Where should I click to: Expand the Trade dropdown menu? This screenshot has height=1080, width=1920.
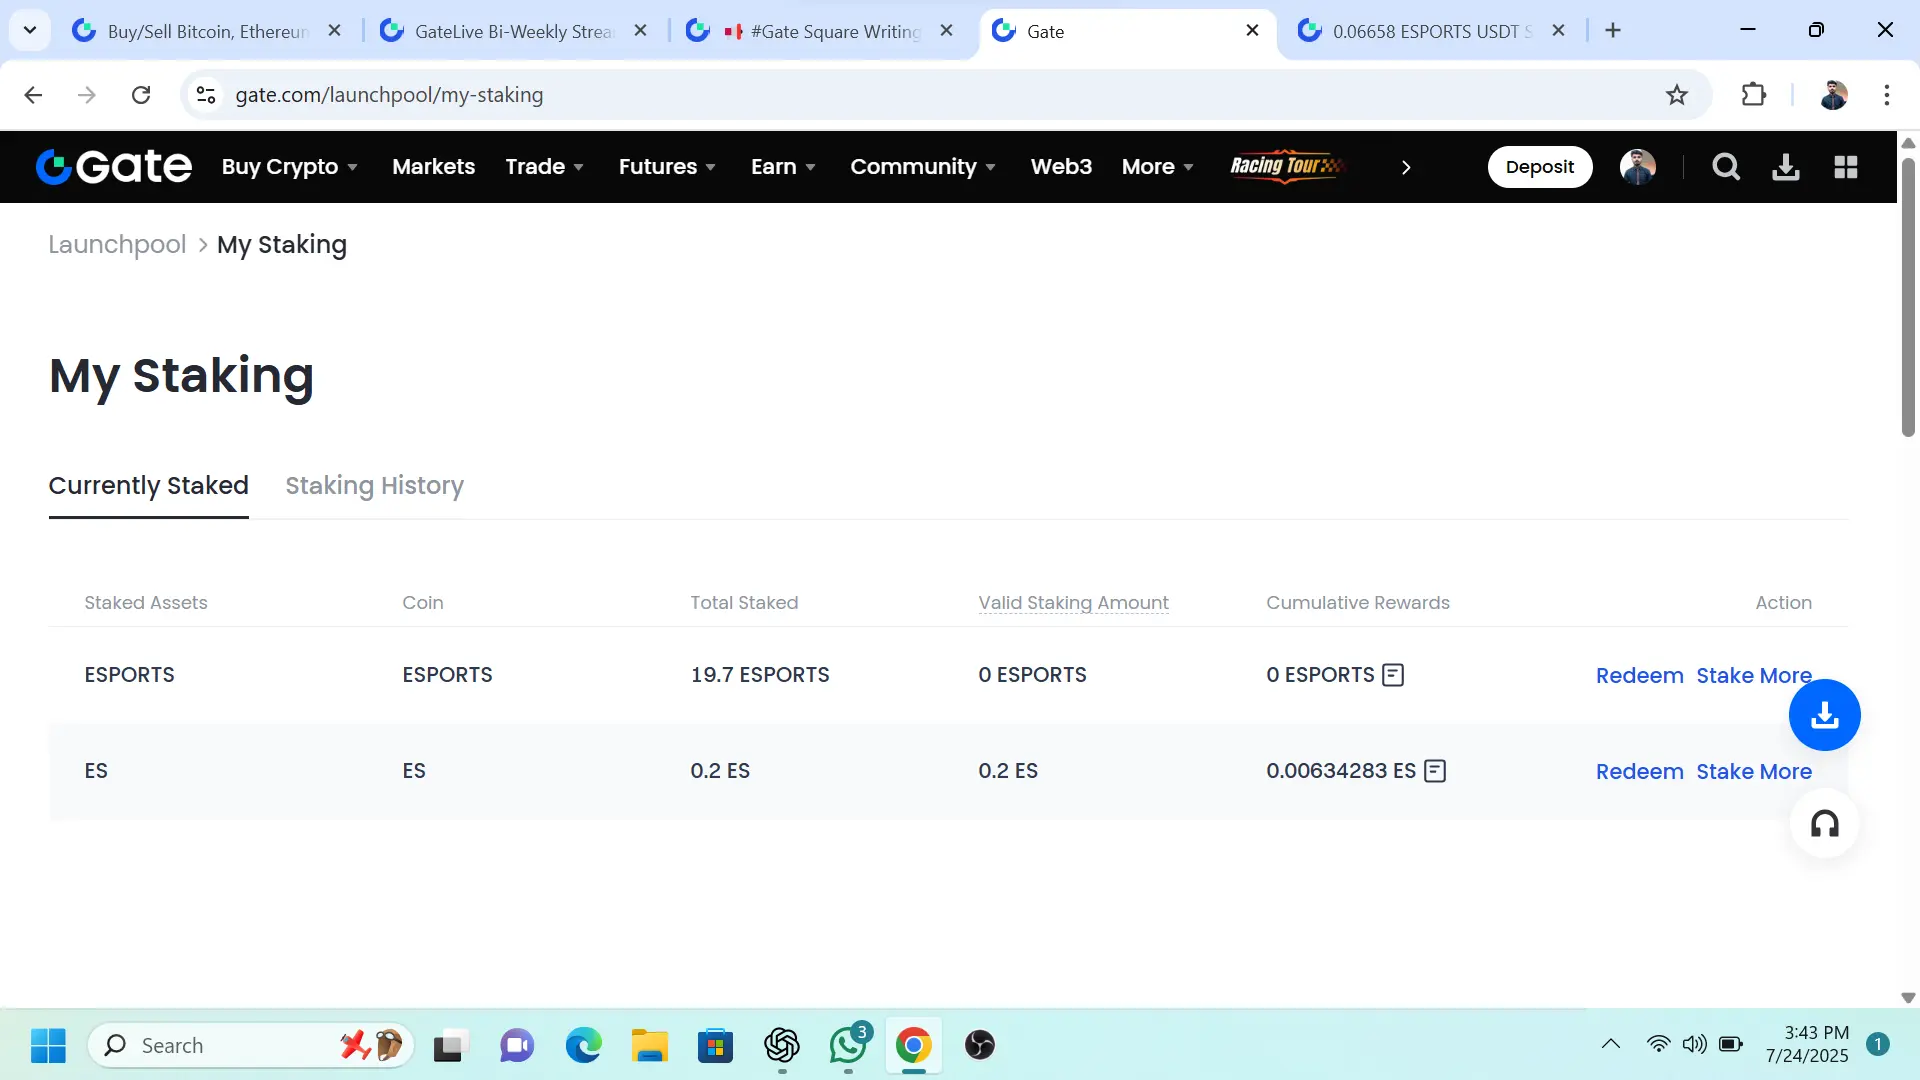pyautogui.click(x=544, y=167)
